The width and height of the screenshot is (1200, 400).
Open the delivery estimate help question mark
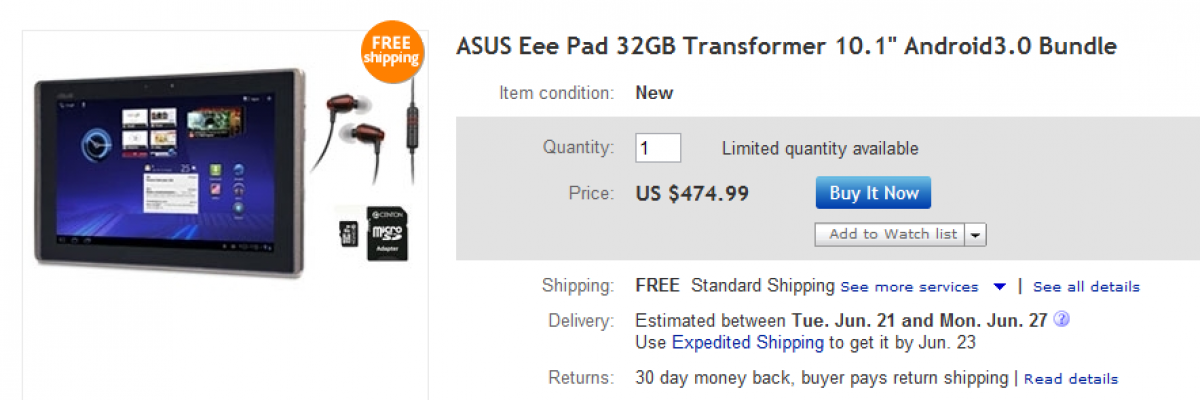[1062, 320]
